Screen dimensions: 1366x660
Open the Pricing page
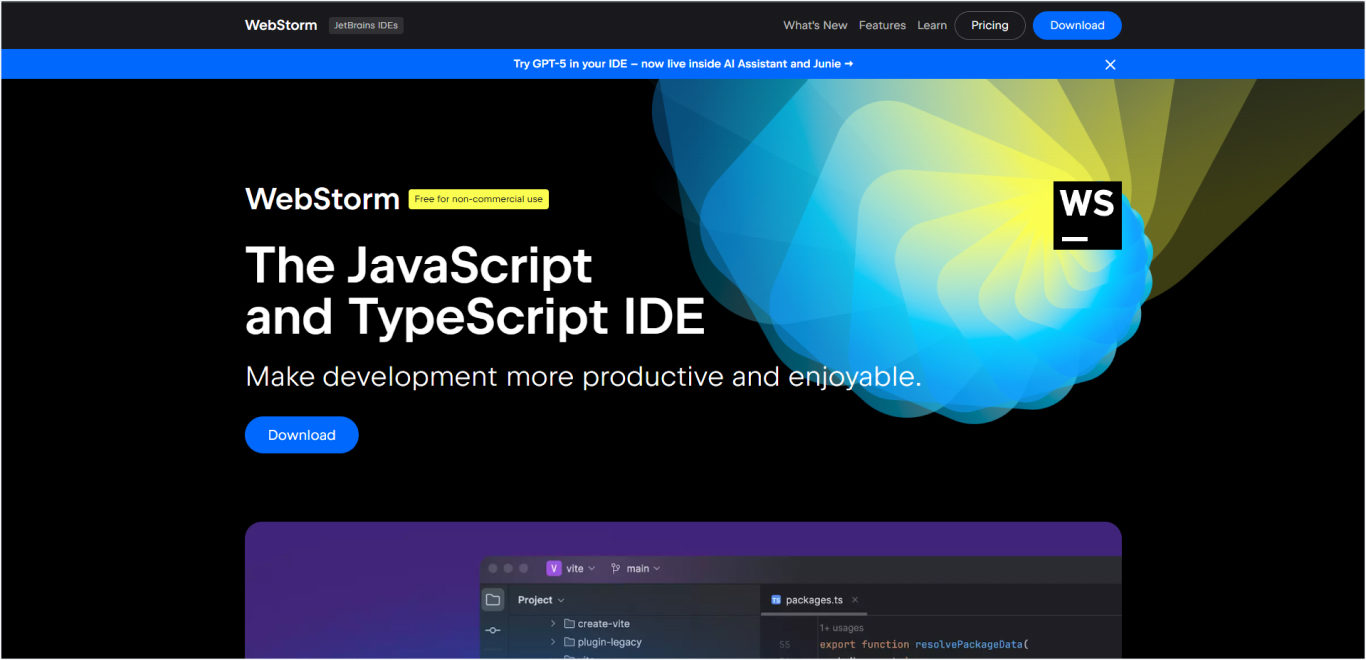pos(989,25)
